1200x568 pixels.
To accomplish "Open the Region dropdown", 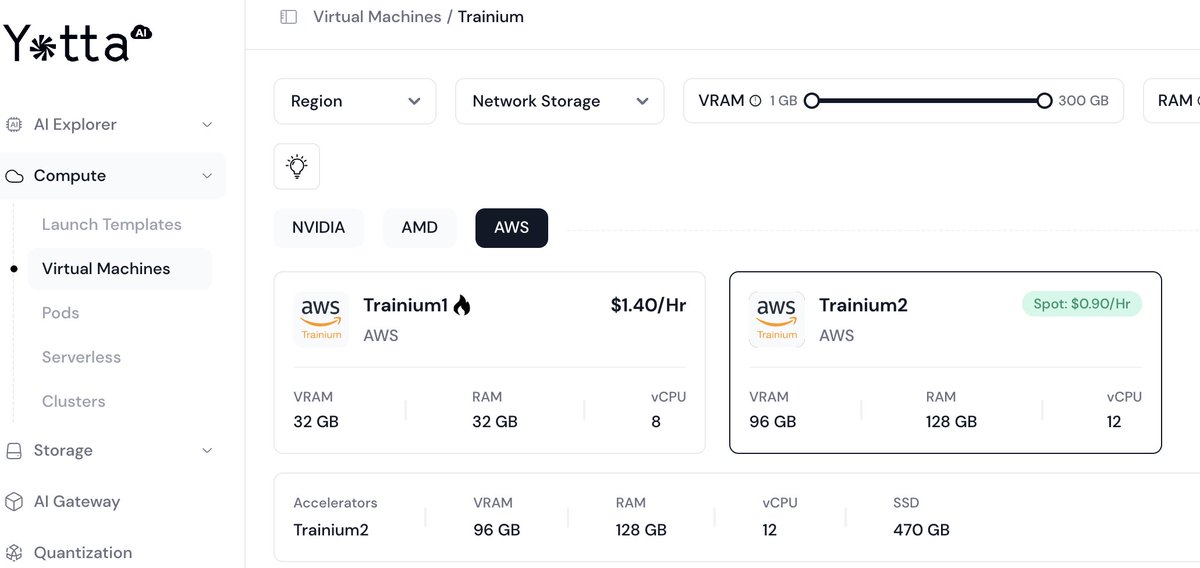I will [x=355, y=101].
